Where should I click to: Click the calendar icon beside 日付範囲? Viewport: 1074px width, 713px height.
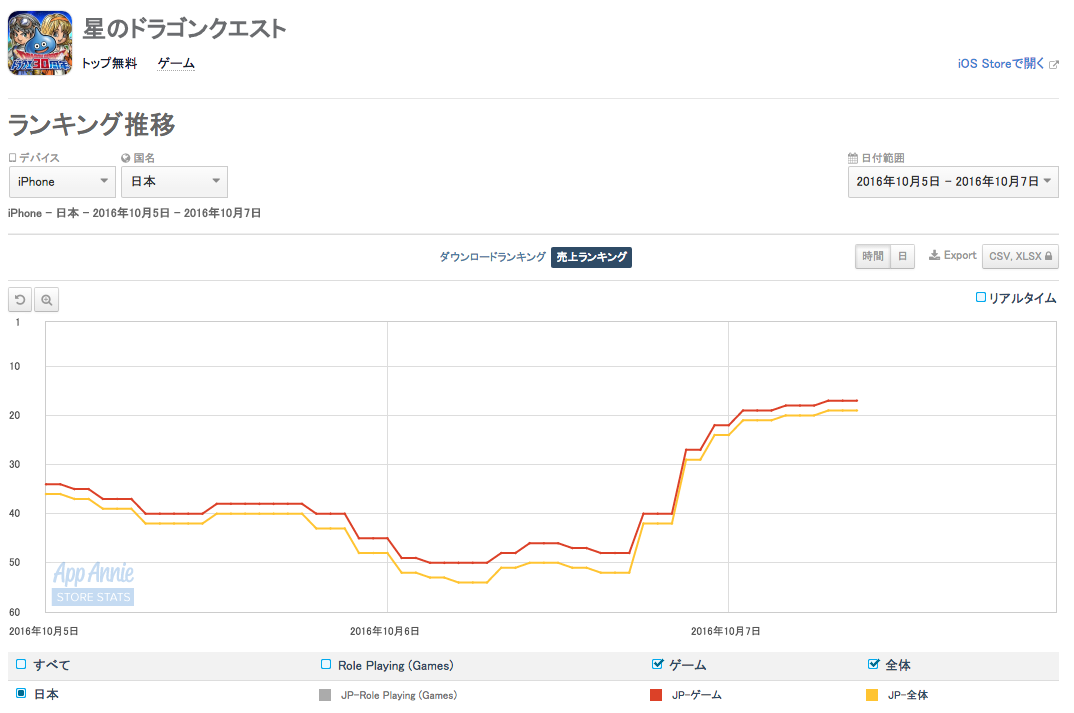pos(853,158)
